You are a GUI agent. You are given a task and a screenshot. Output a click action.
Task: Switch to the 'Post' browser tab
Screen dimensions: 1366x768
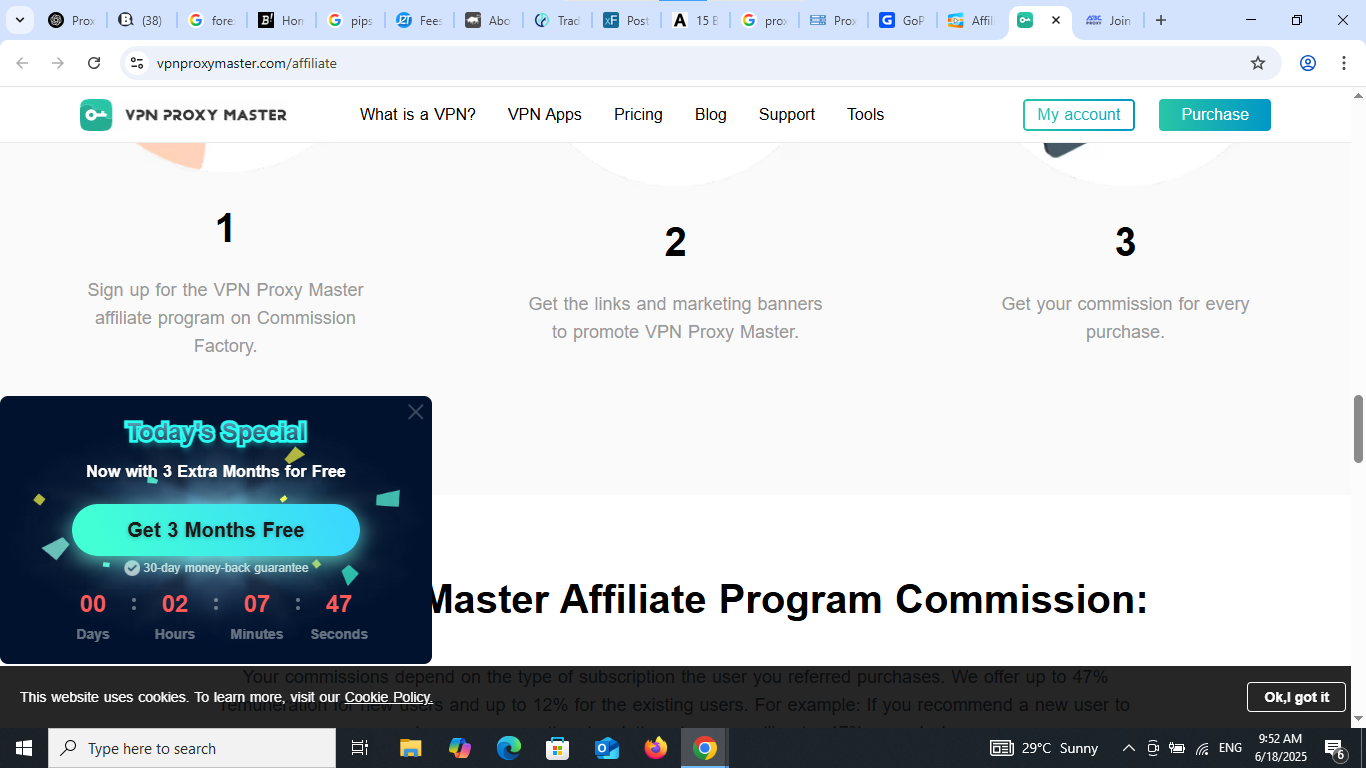626,20
